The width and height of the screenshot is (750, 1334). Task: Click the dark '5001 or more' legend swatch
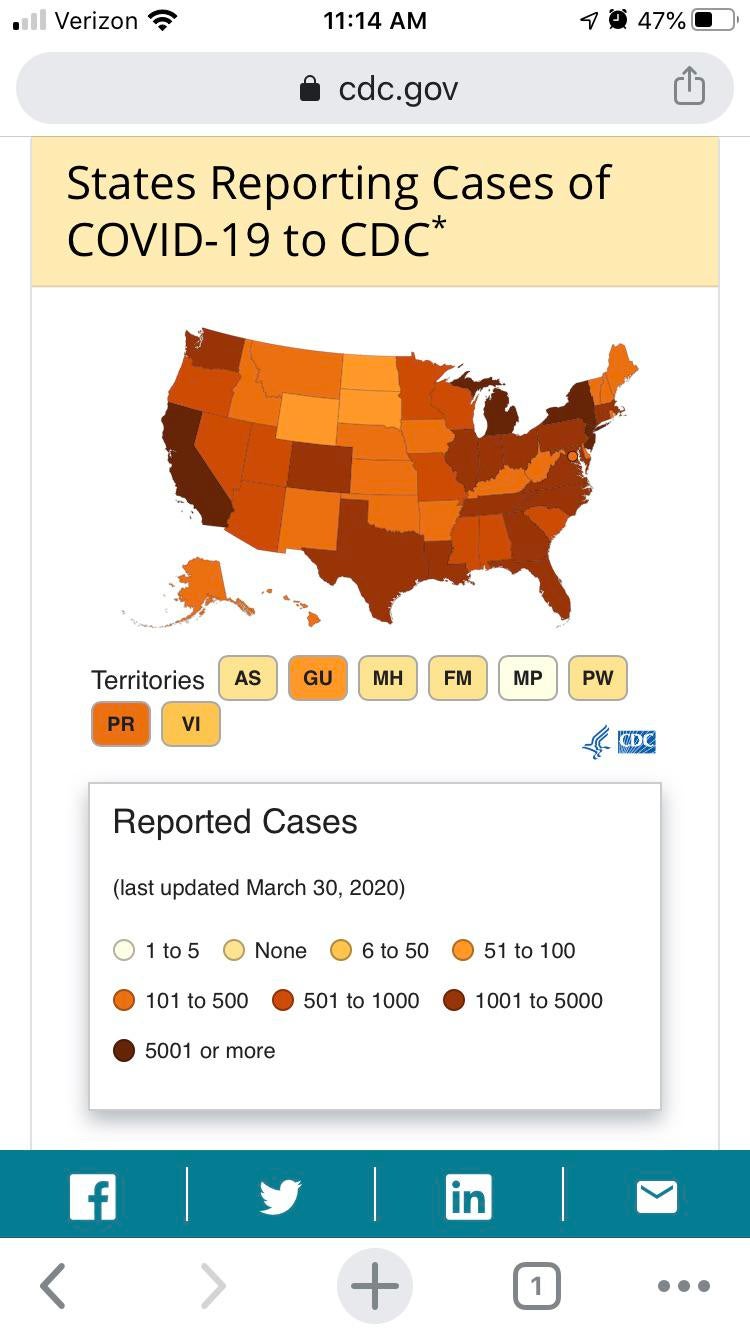pos(124,1051)
